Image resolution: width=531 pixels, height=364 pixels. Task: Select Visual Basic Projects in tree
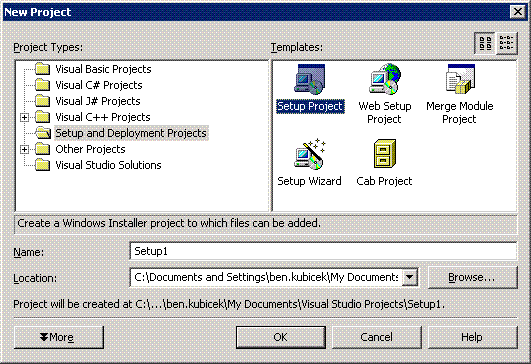[x=103, y=69]
